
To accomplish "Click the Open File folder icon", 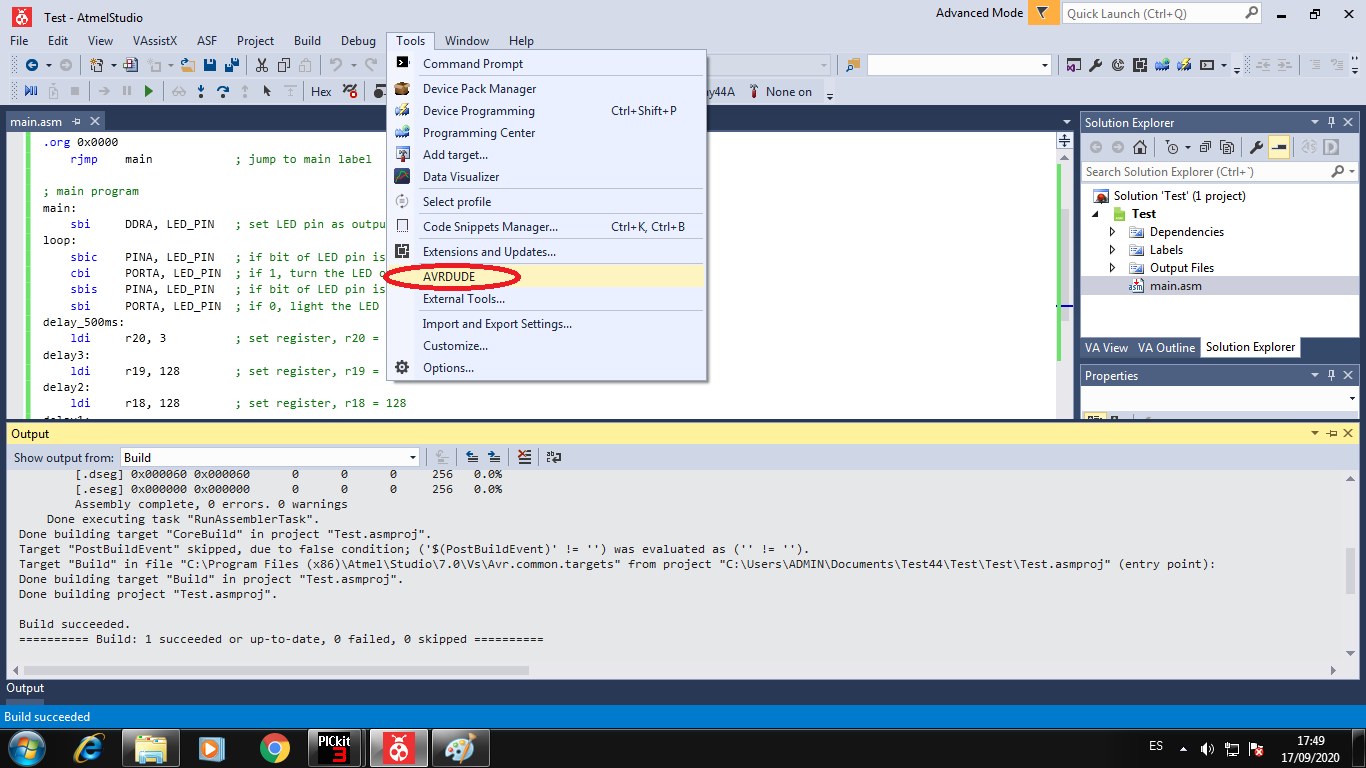I will (x=187, y=65).
